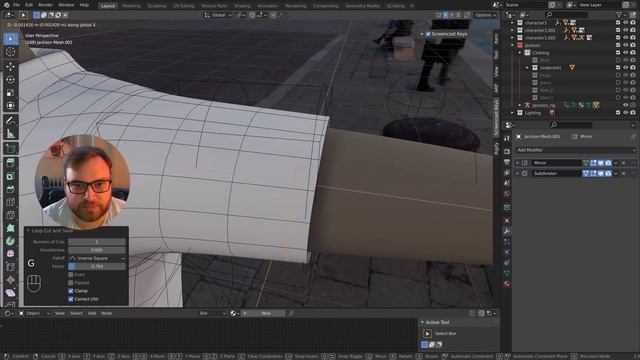This screenshot has height=360, width=640.
Task: Switch to the Modeling workspace tab
Action: [131, 6]
